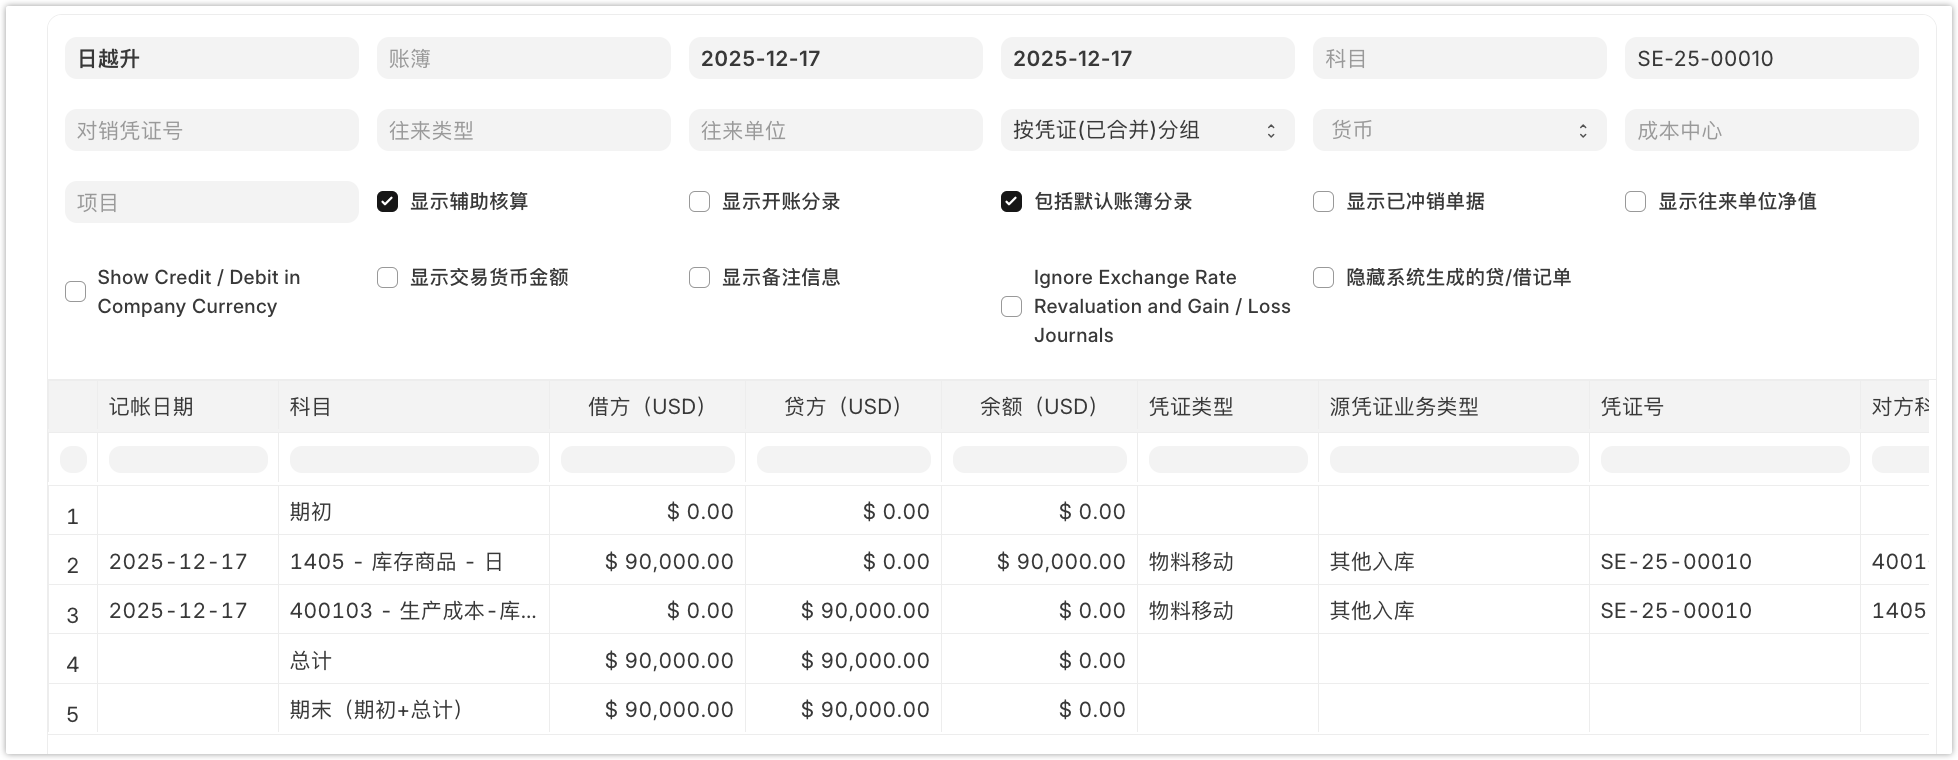Screen dimensions: 1958x760
Task: Open voucher SE-25-00010 in row 2
Action: (x=1676, y=562)
